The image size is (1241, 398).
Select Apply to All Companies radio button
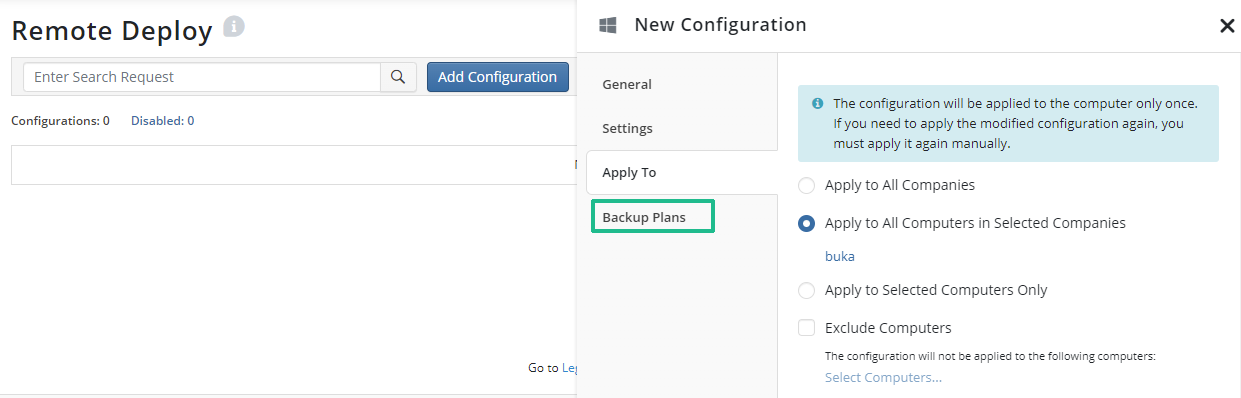[x=806, y=186]
